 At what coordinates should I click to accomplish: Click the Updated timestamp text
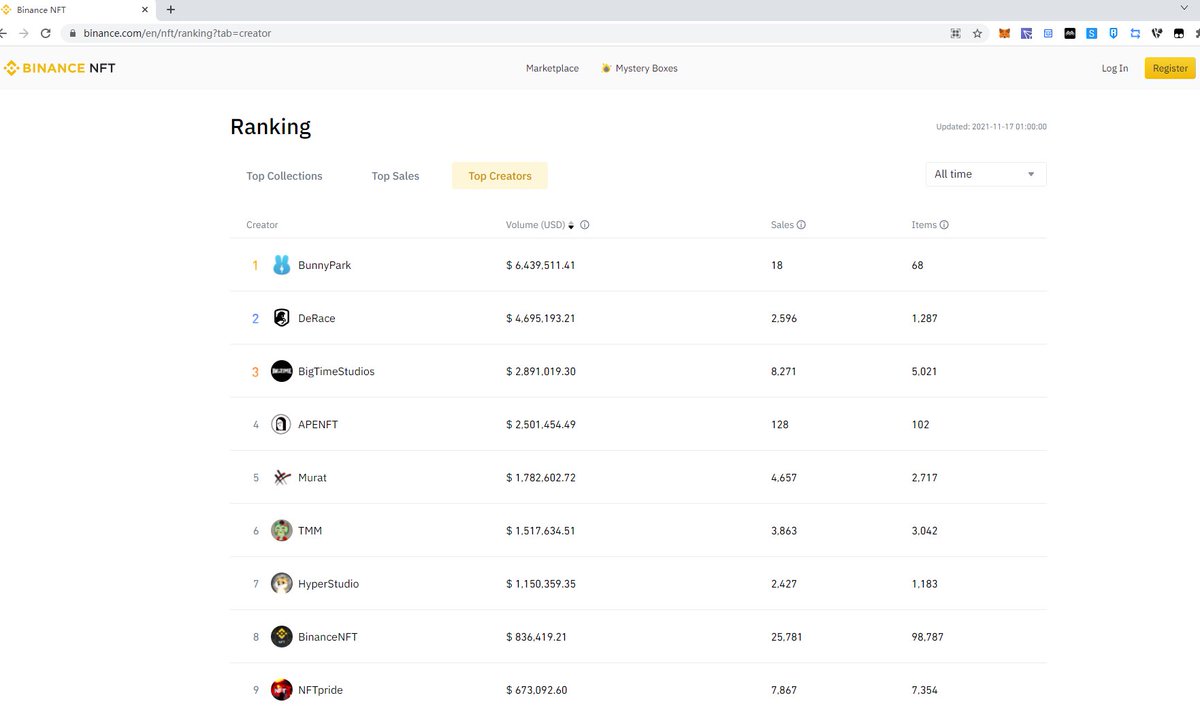pos(991,127)
